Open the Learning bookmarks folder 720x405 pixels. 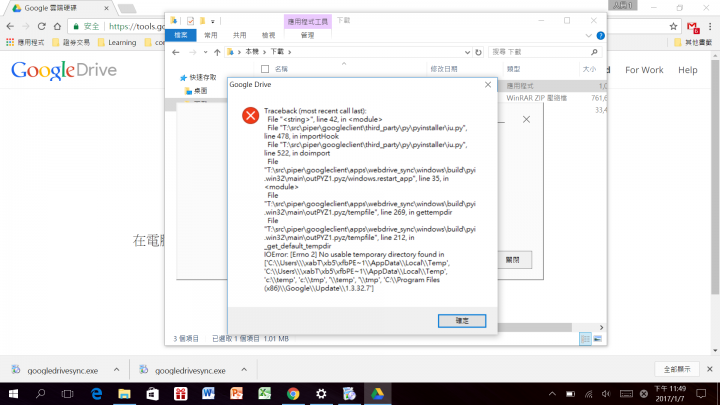click(x=117, y=42)
